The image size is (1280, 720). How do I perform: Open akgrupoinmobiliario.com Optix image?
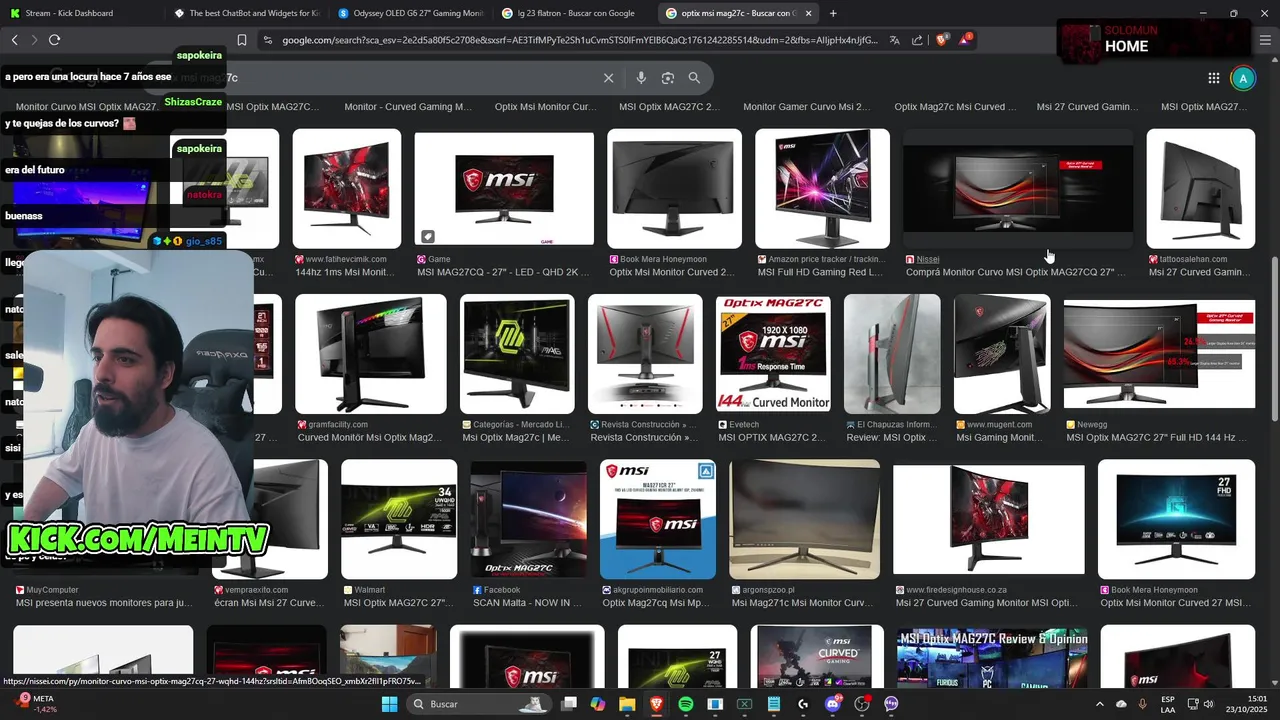(657, 519)
